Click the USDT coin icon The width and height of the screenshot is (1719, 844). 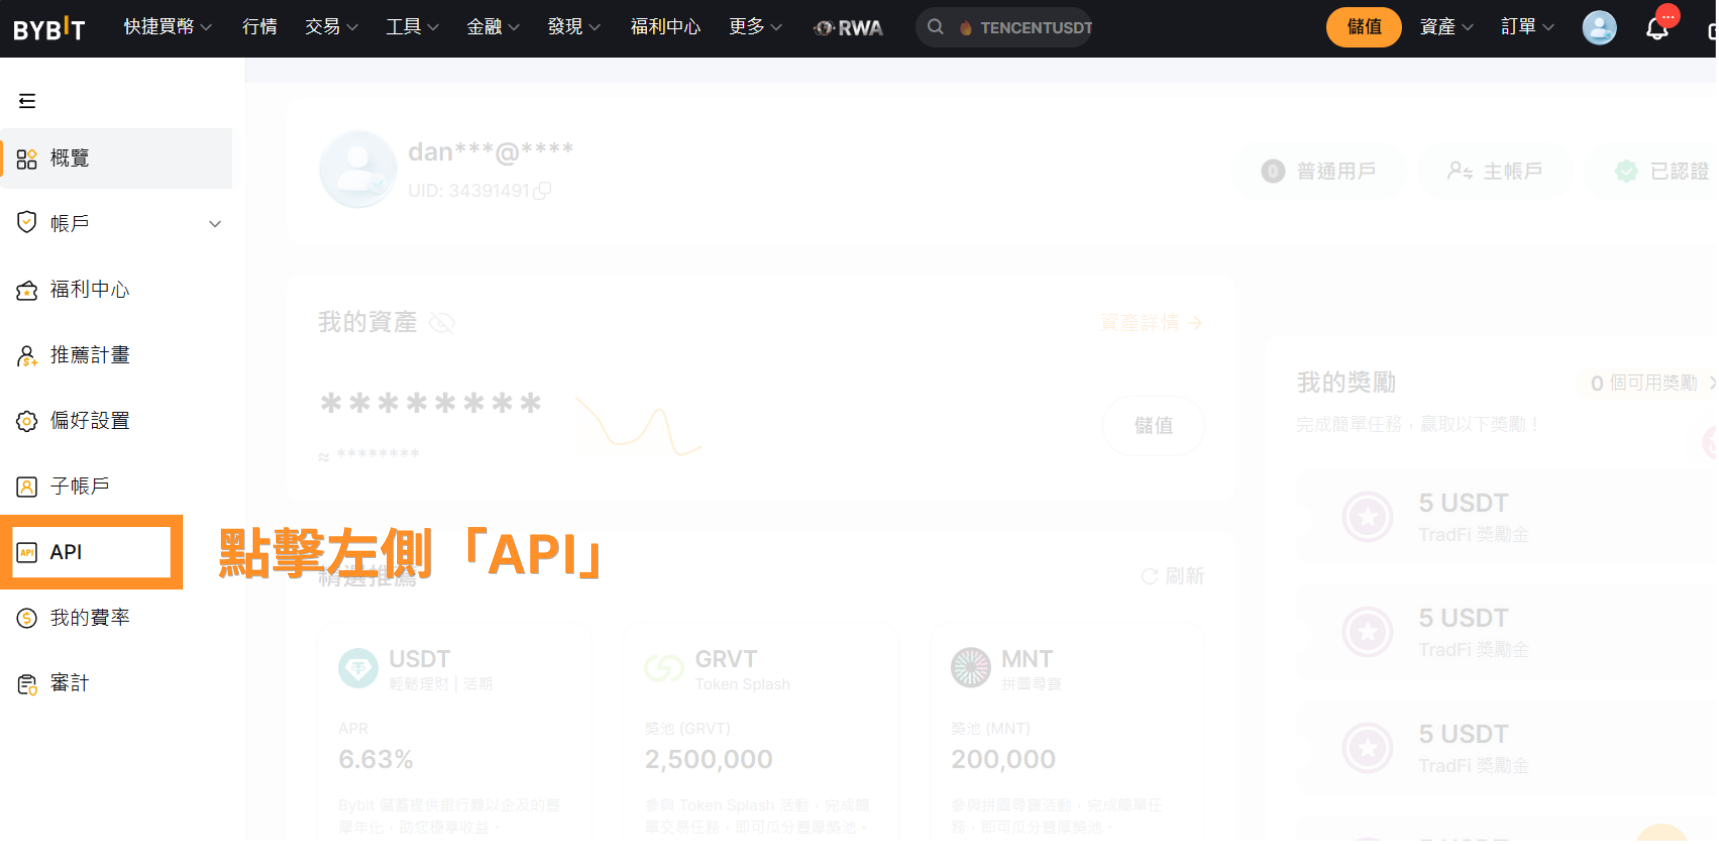[x=358, y=668]
